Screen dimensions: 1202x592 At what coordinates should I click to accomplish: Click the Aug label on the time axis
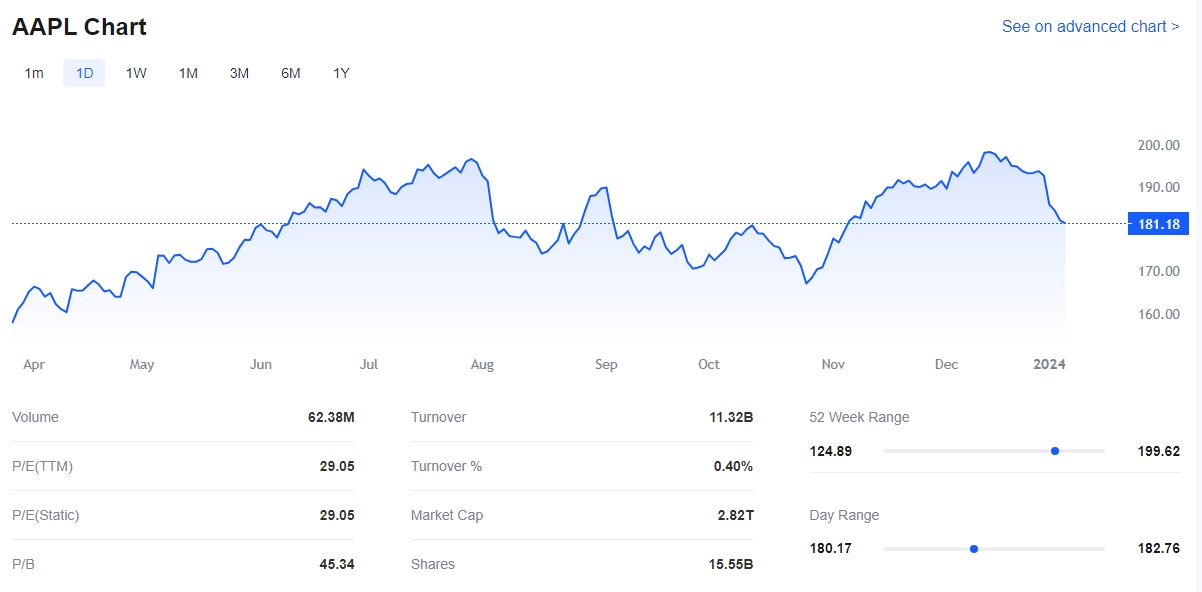pyautogui.click(x=482, y=364)
